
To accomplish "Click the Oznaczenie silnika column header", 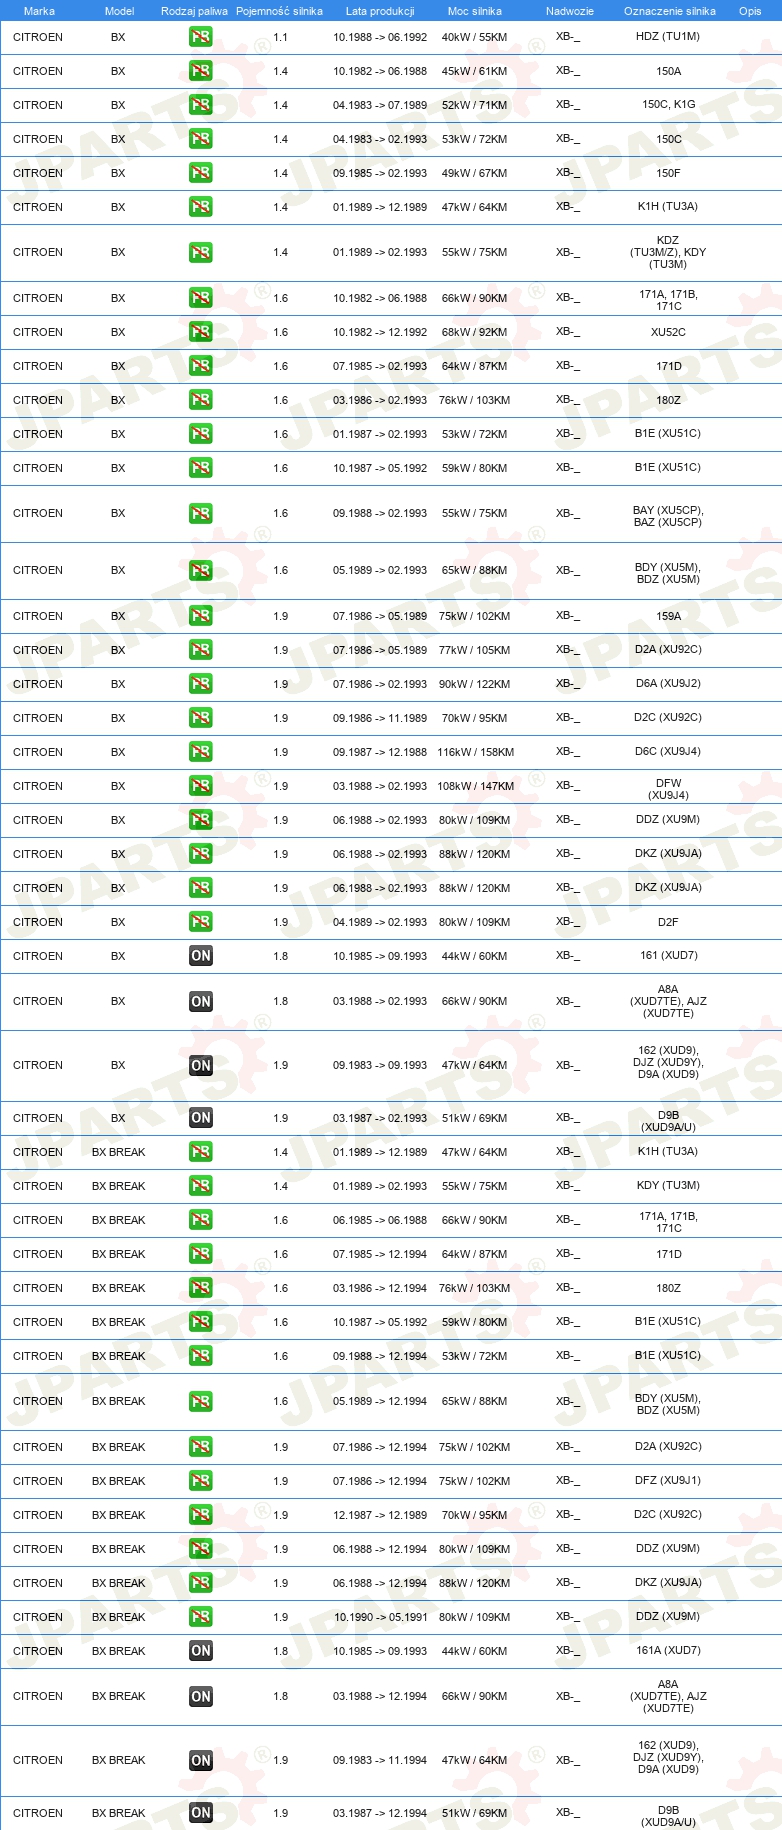I will pos(670,11).
